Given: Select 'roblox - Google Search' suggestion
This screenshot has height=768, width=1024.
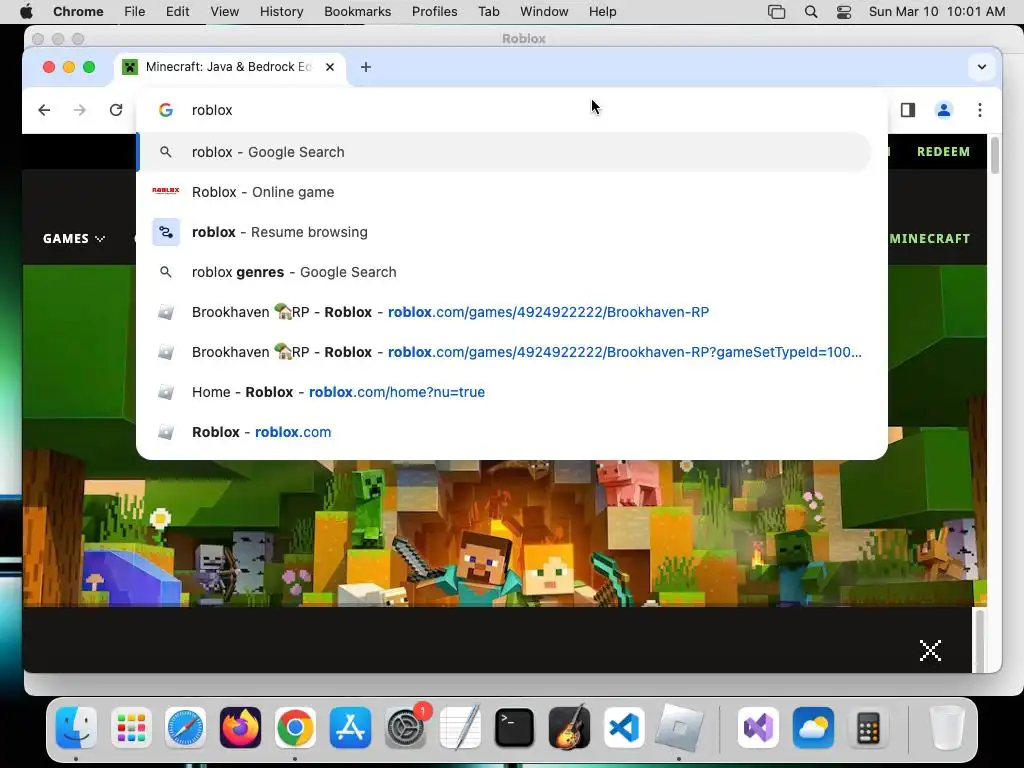Looking at the screenshot, I should point(504,152).
